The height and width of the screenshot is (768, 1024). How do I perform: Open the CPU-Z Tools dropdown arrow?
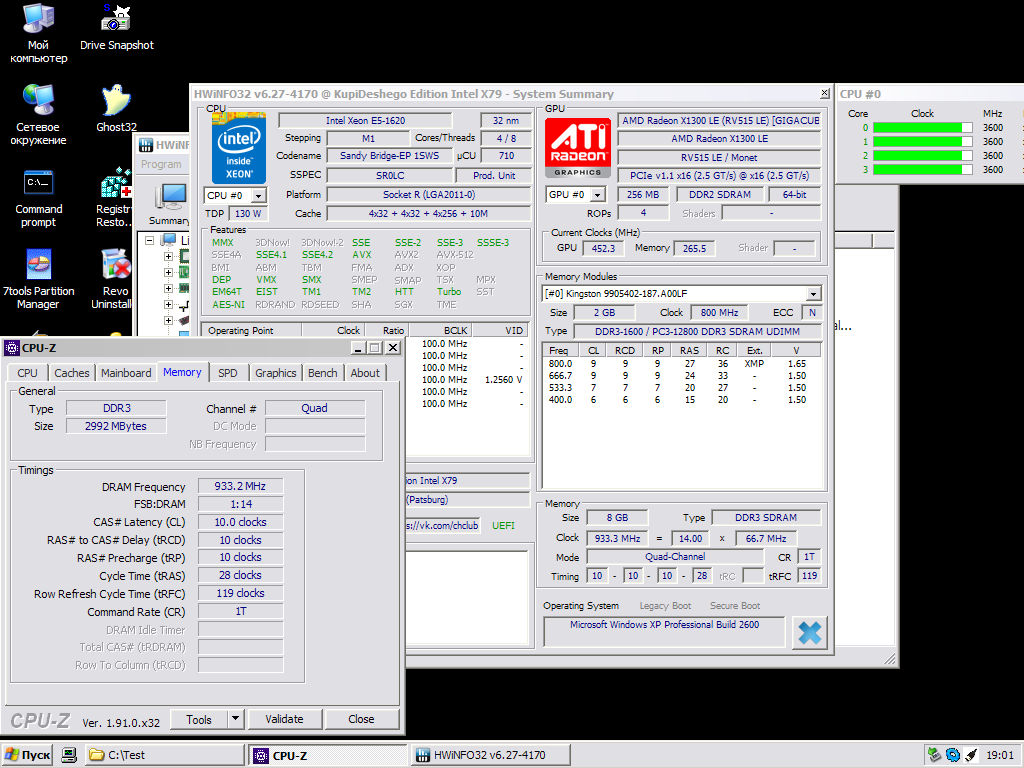point(236,719)
